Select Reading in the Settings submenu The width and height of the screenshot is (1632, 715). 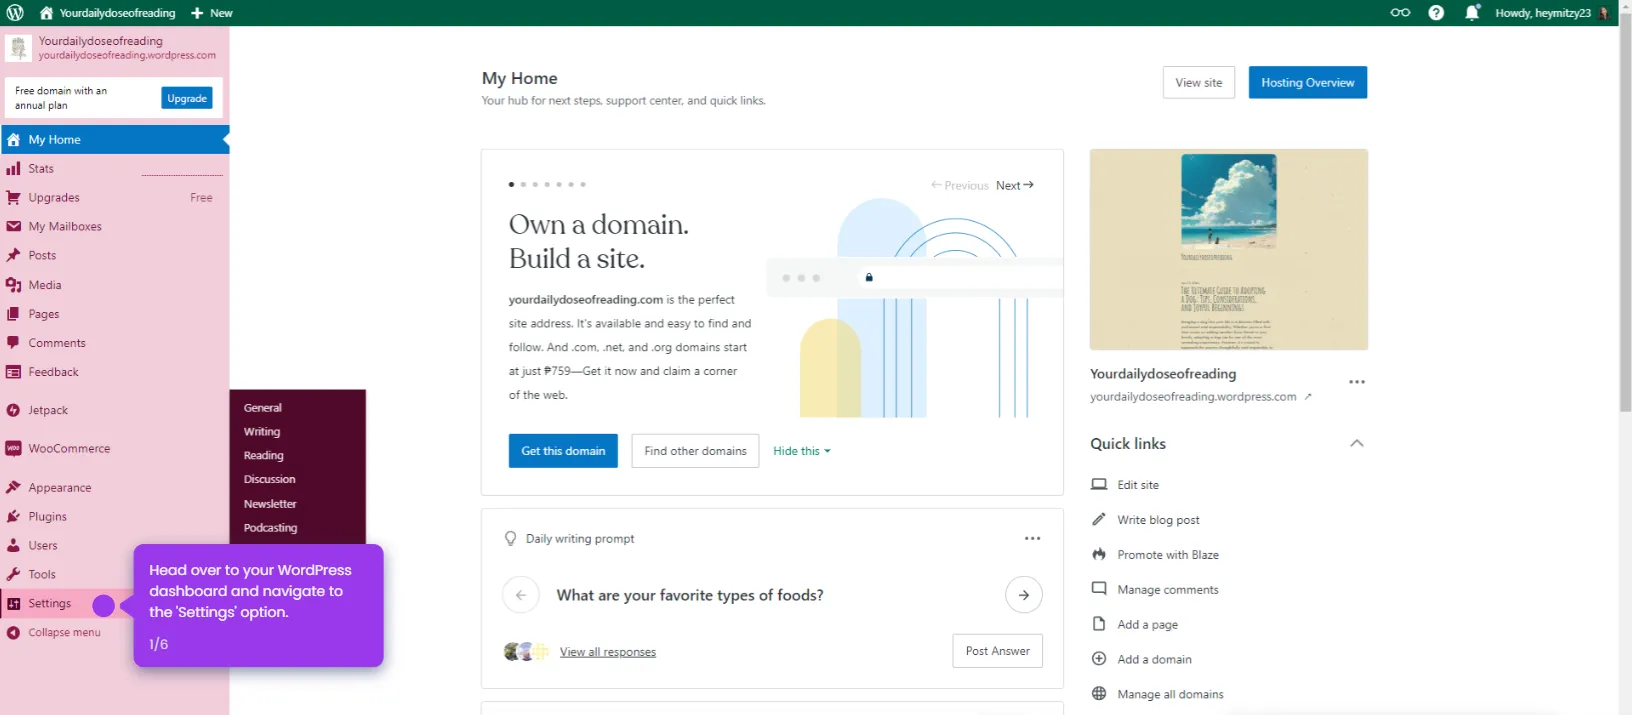(264, 456)
